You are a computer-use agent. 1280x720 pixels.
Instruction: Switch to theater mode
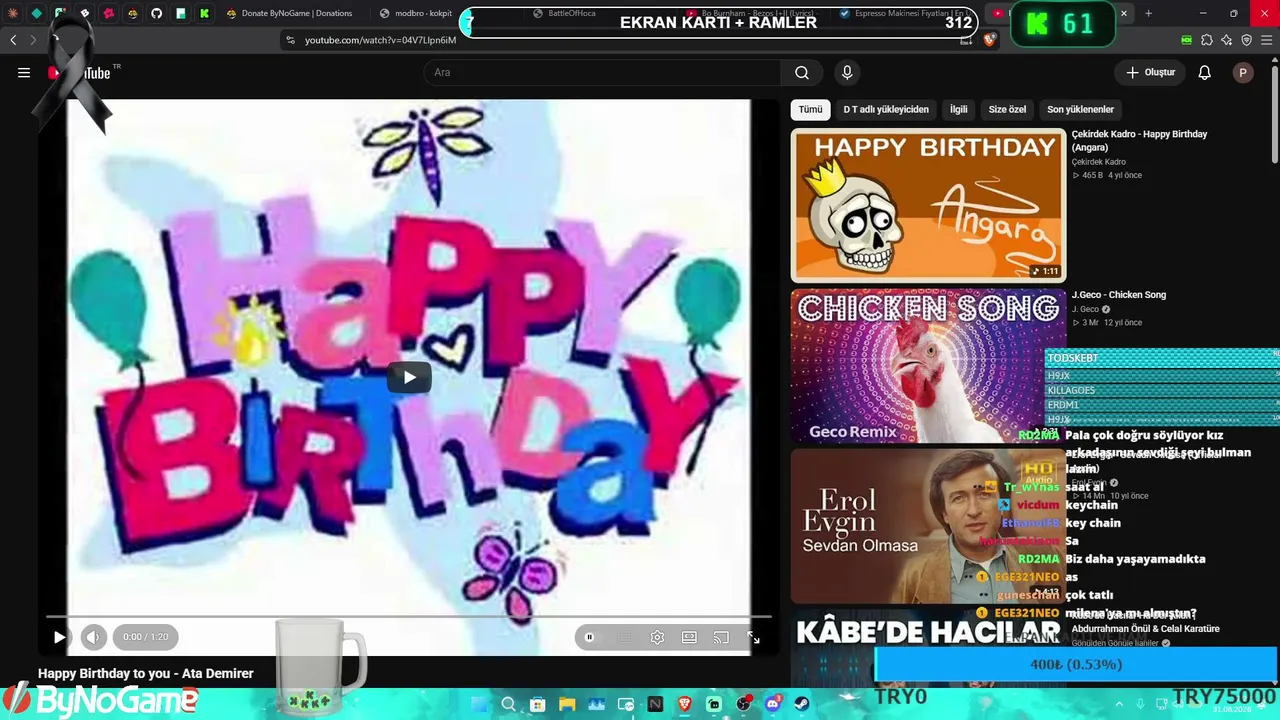click(689, 637)
